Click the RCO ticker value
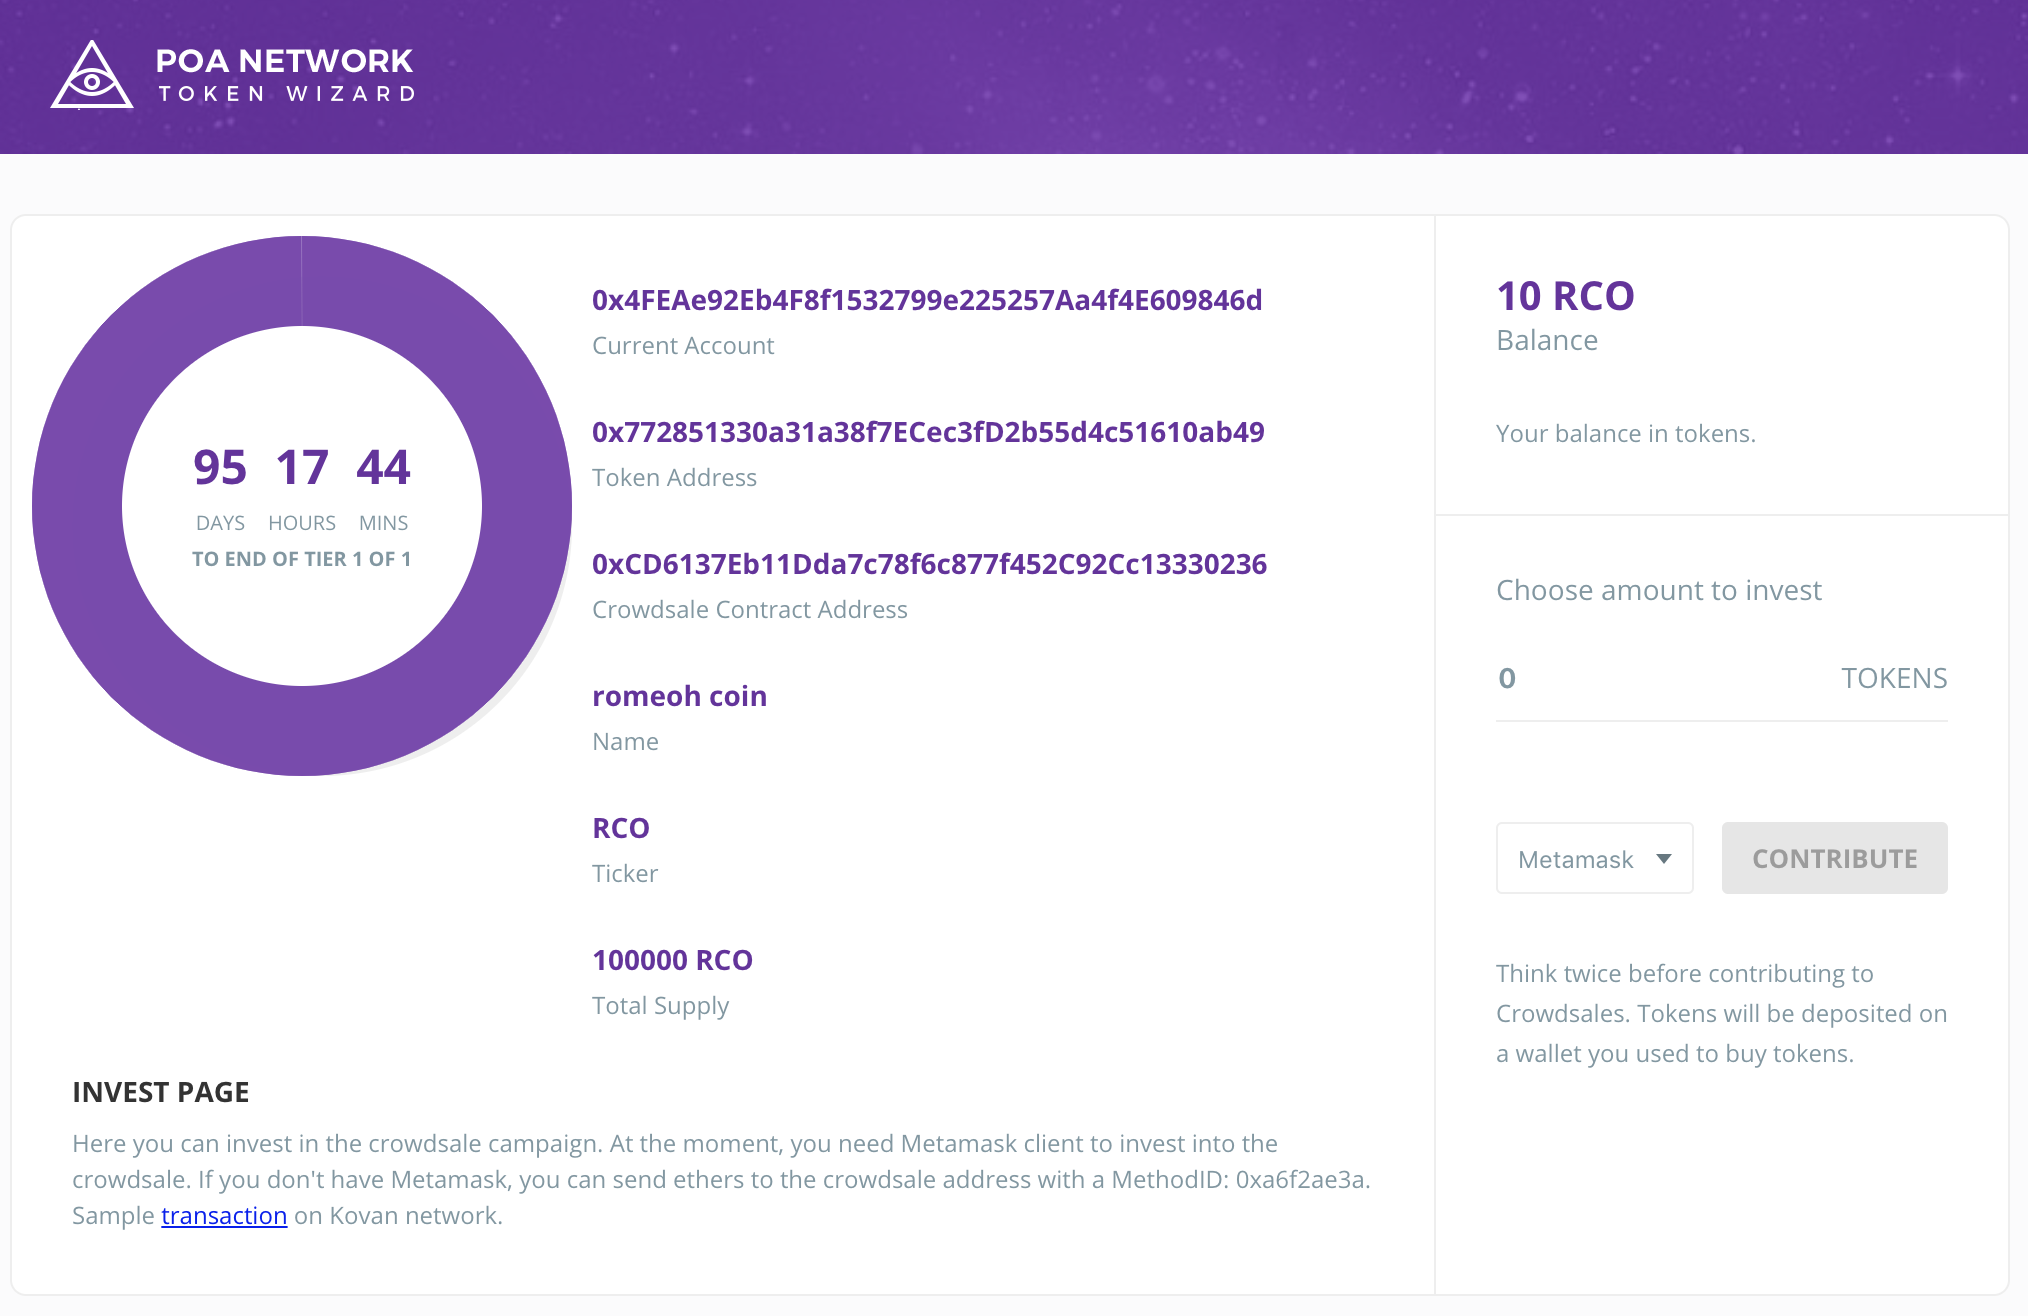The image size is (2028, 1316). tap(621, 828)
